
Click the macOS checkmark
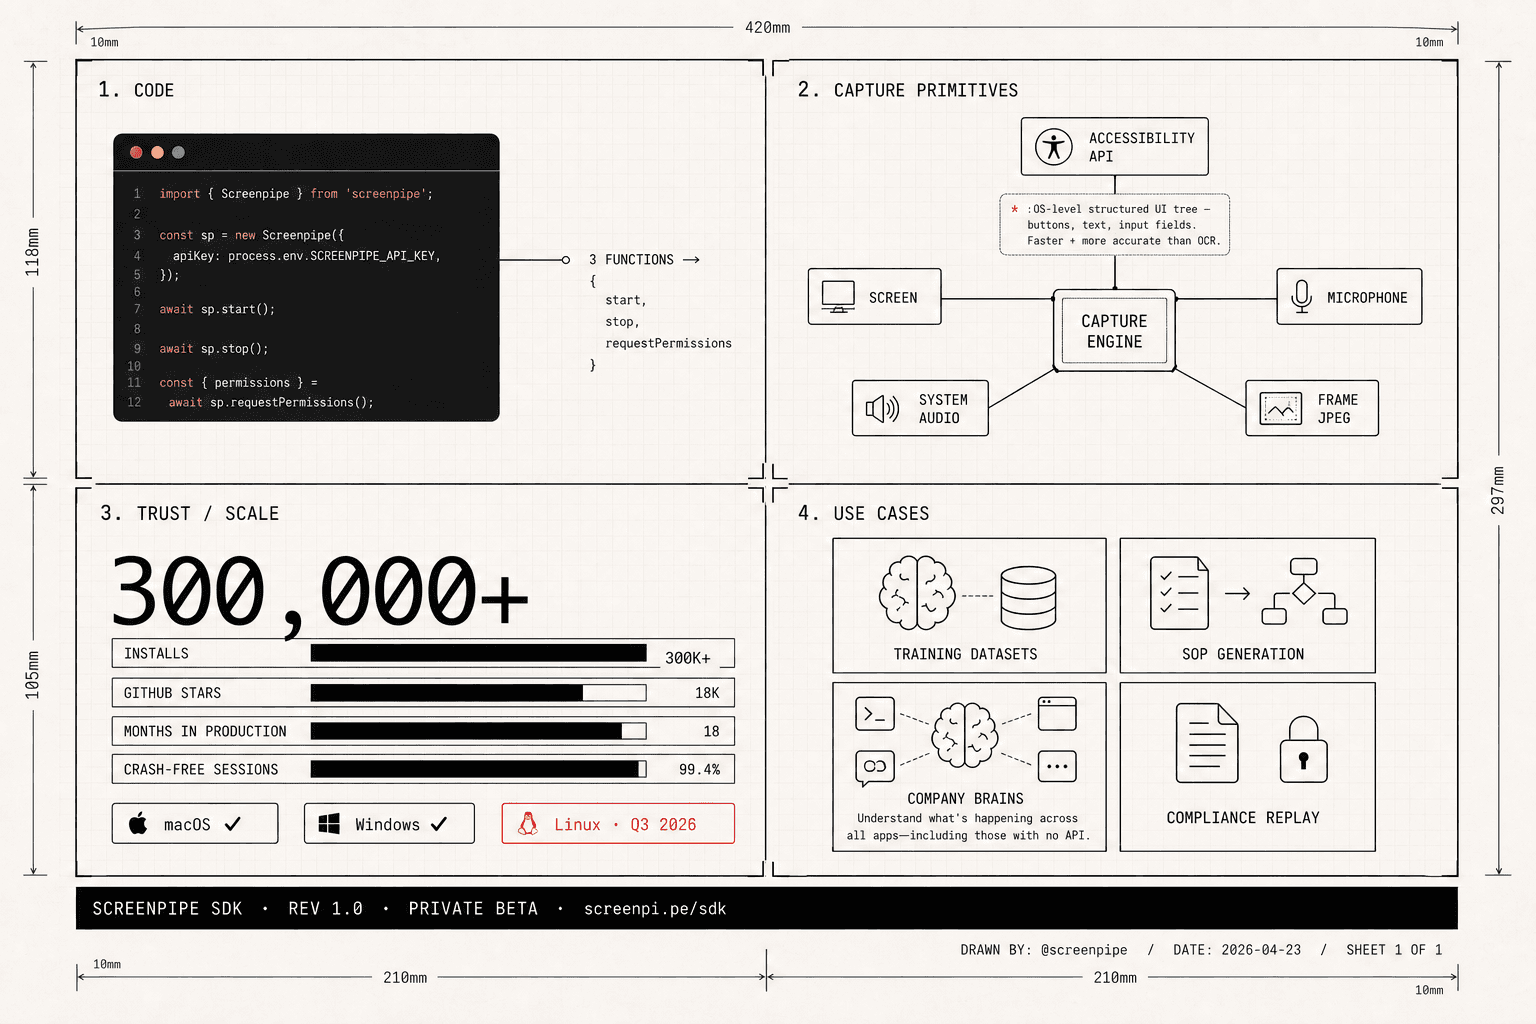click(x=233, y=824)
